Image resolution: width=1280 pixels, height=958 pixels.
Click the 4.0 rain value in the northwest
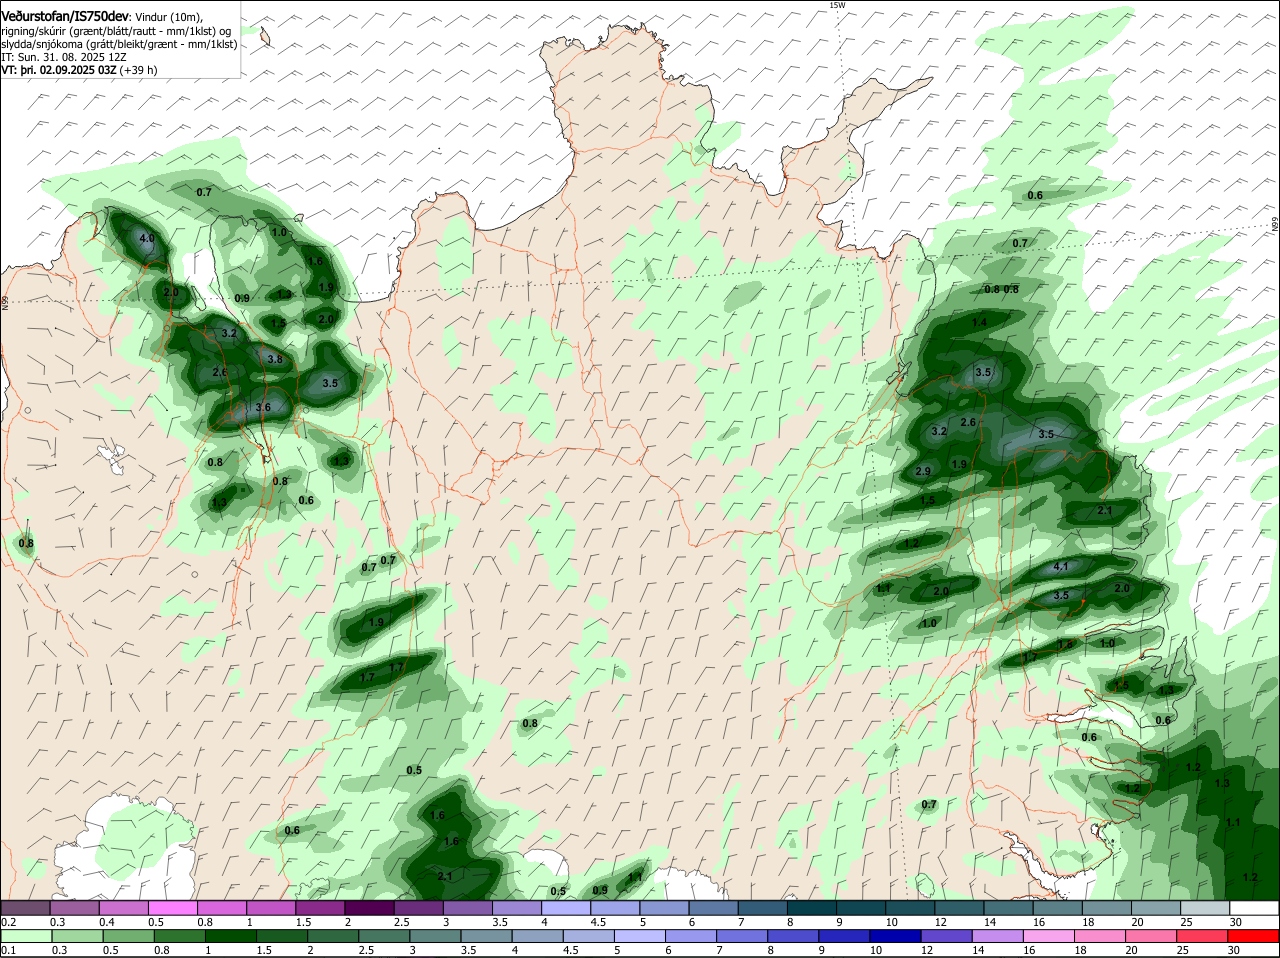[147, 238]
